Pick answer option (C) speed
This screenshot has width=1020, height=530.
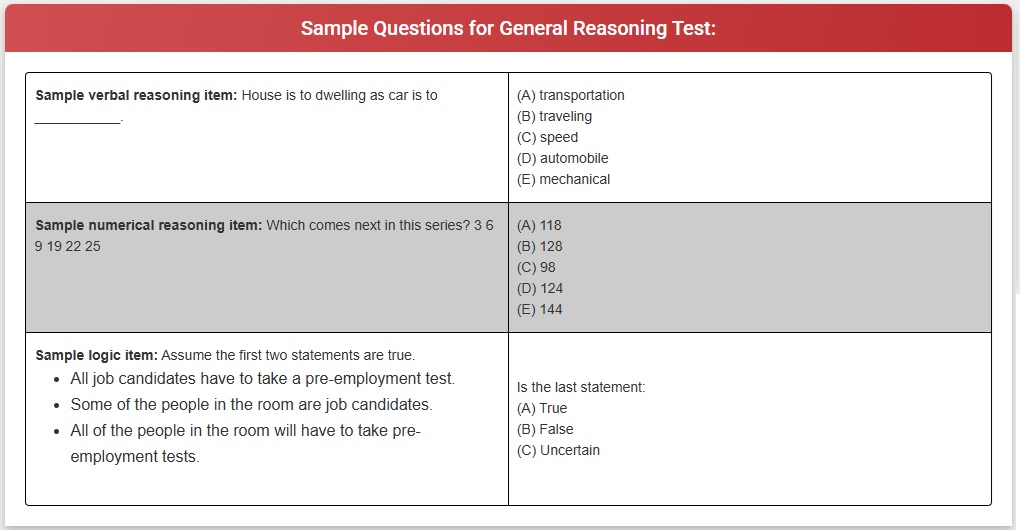pyautogui.click(x=547, y=137)
